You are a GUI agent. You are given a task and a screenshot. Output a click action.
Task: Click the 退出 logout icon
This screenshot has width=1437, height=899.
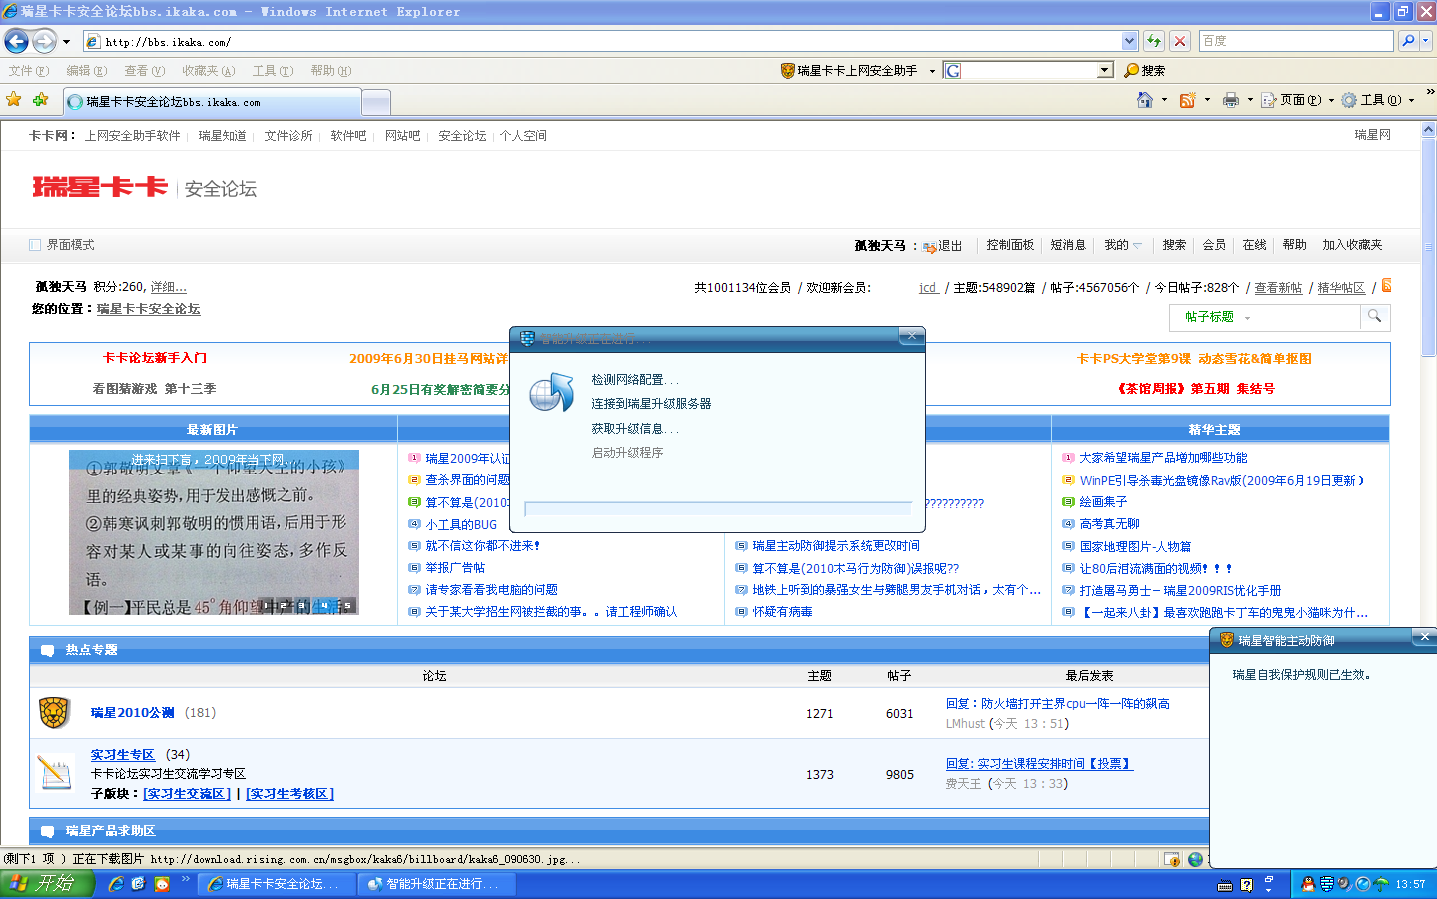[x=930, y=246]
